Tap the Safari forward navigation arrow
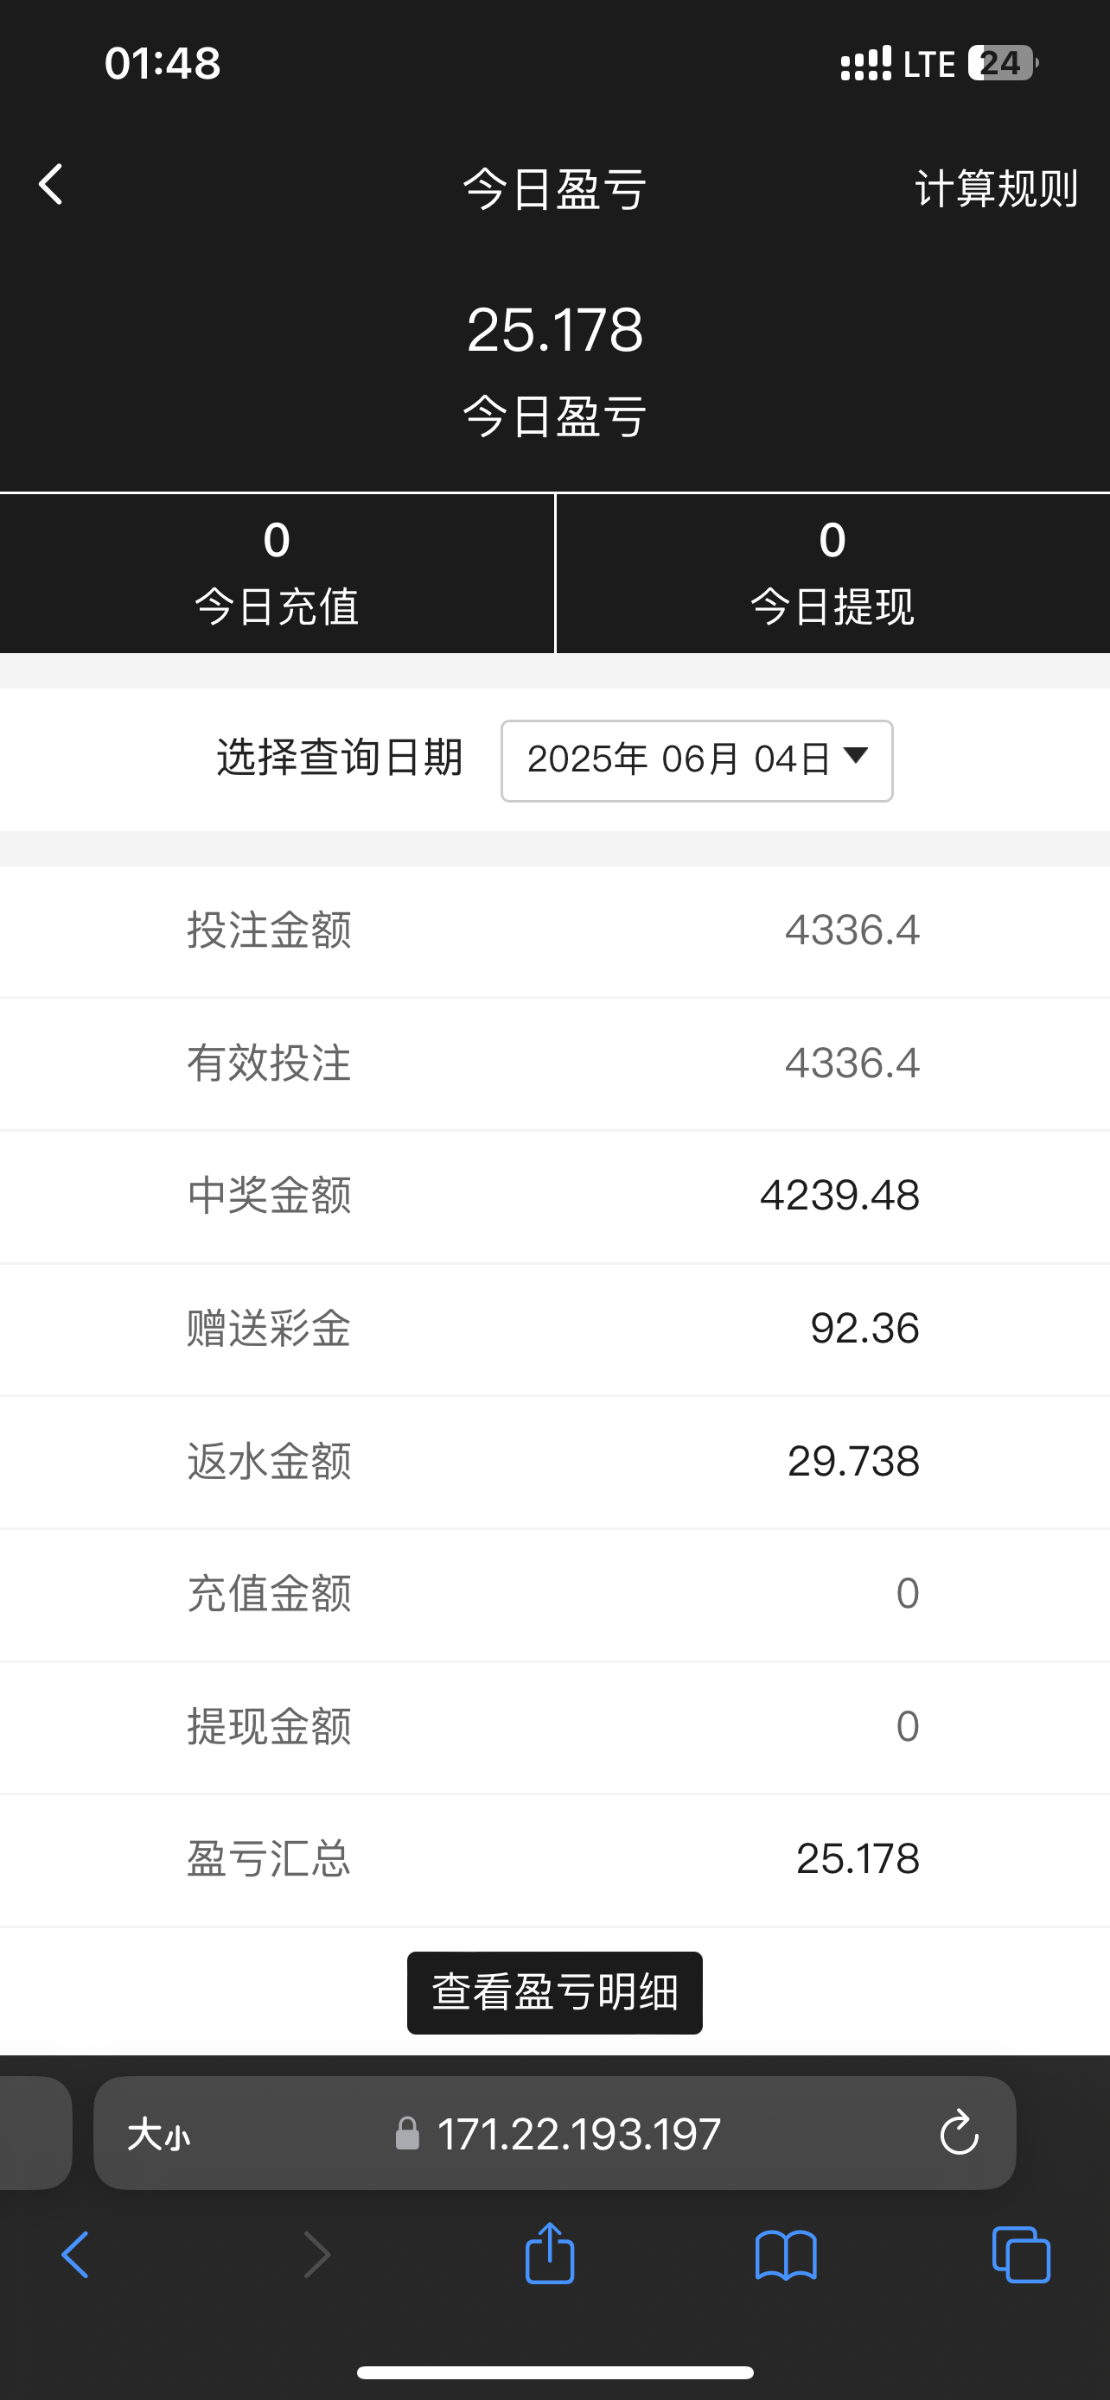Viewport: 1110px width, 2400px height. (317, 2255)
